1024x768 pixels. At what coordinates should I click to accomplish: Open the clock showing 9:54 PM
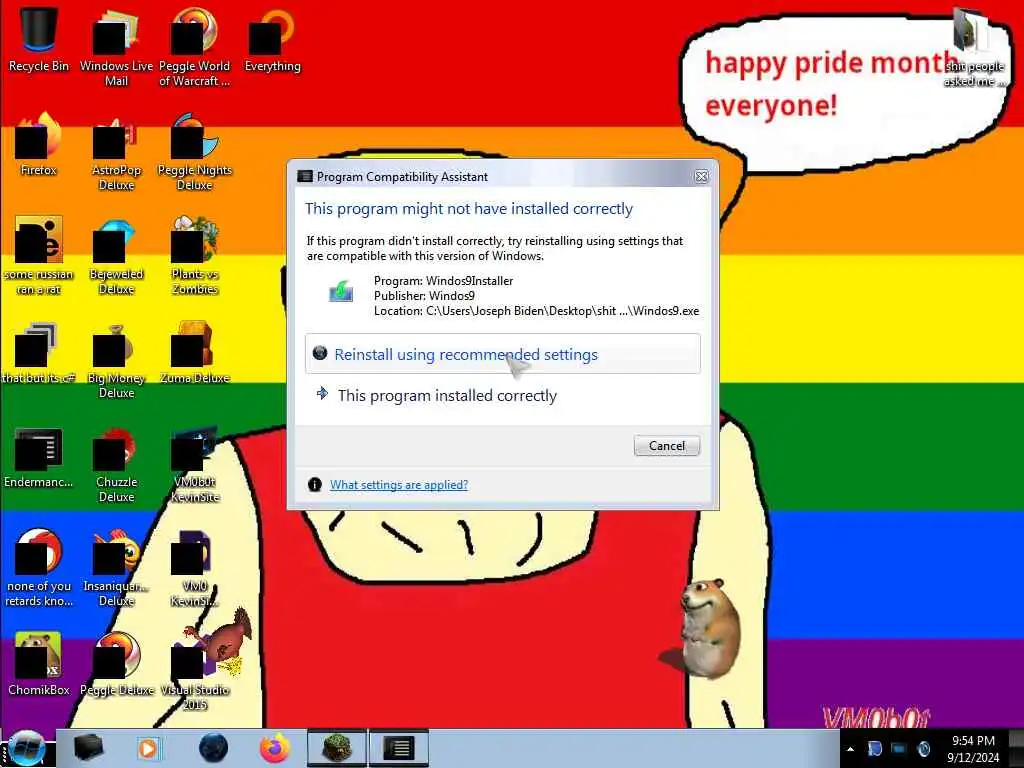point(973,749)
